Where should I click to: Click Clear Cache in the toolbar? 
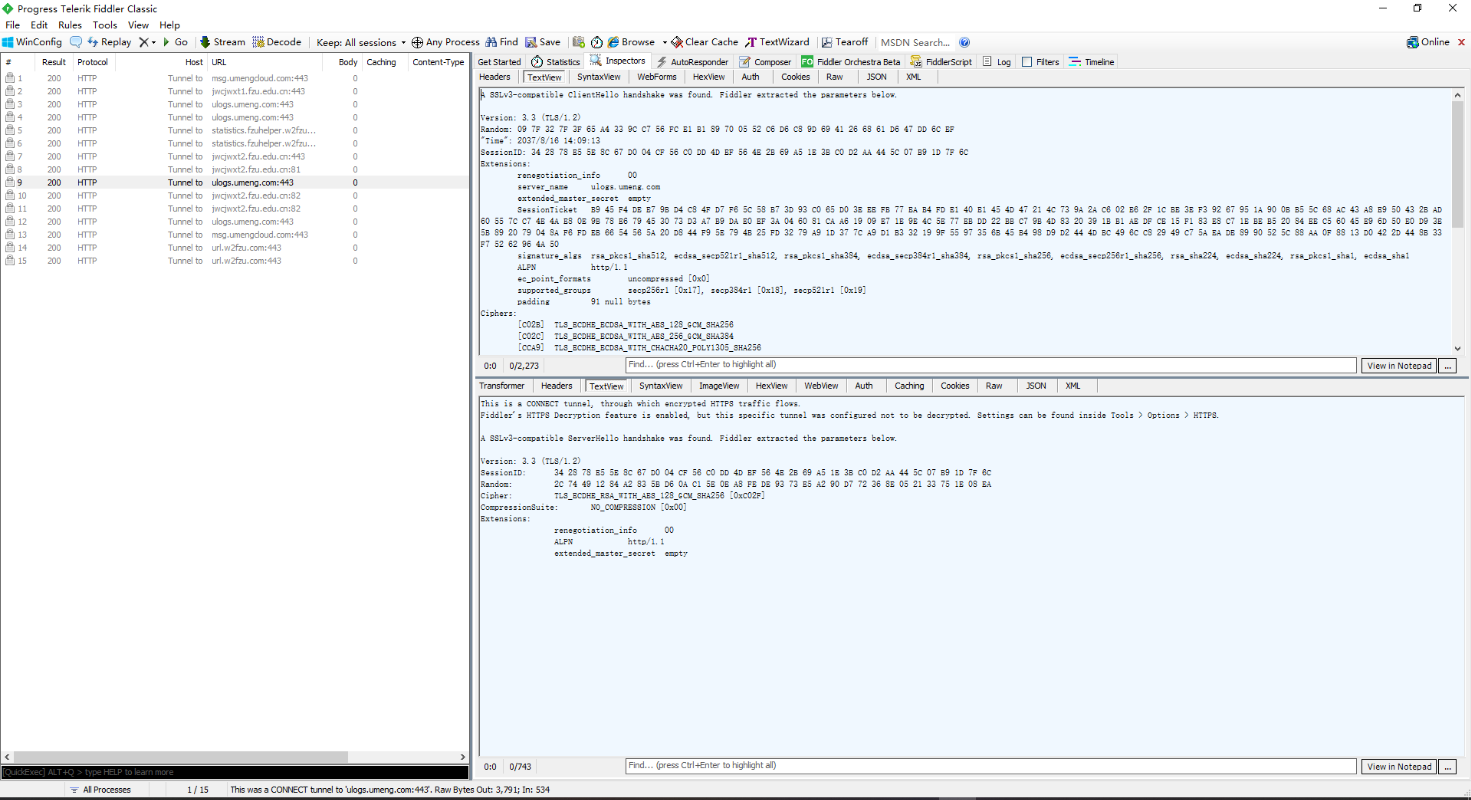(x=704, y=42)
